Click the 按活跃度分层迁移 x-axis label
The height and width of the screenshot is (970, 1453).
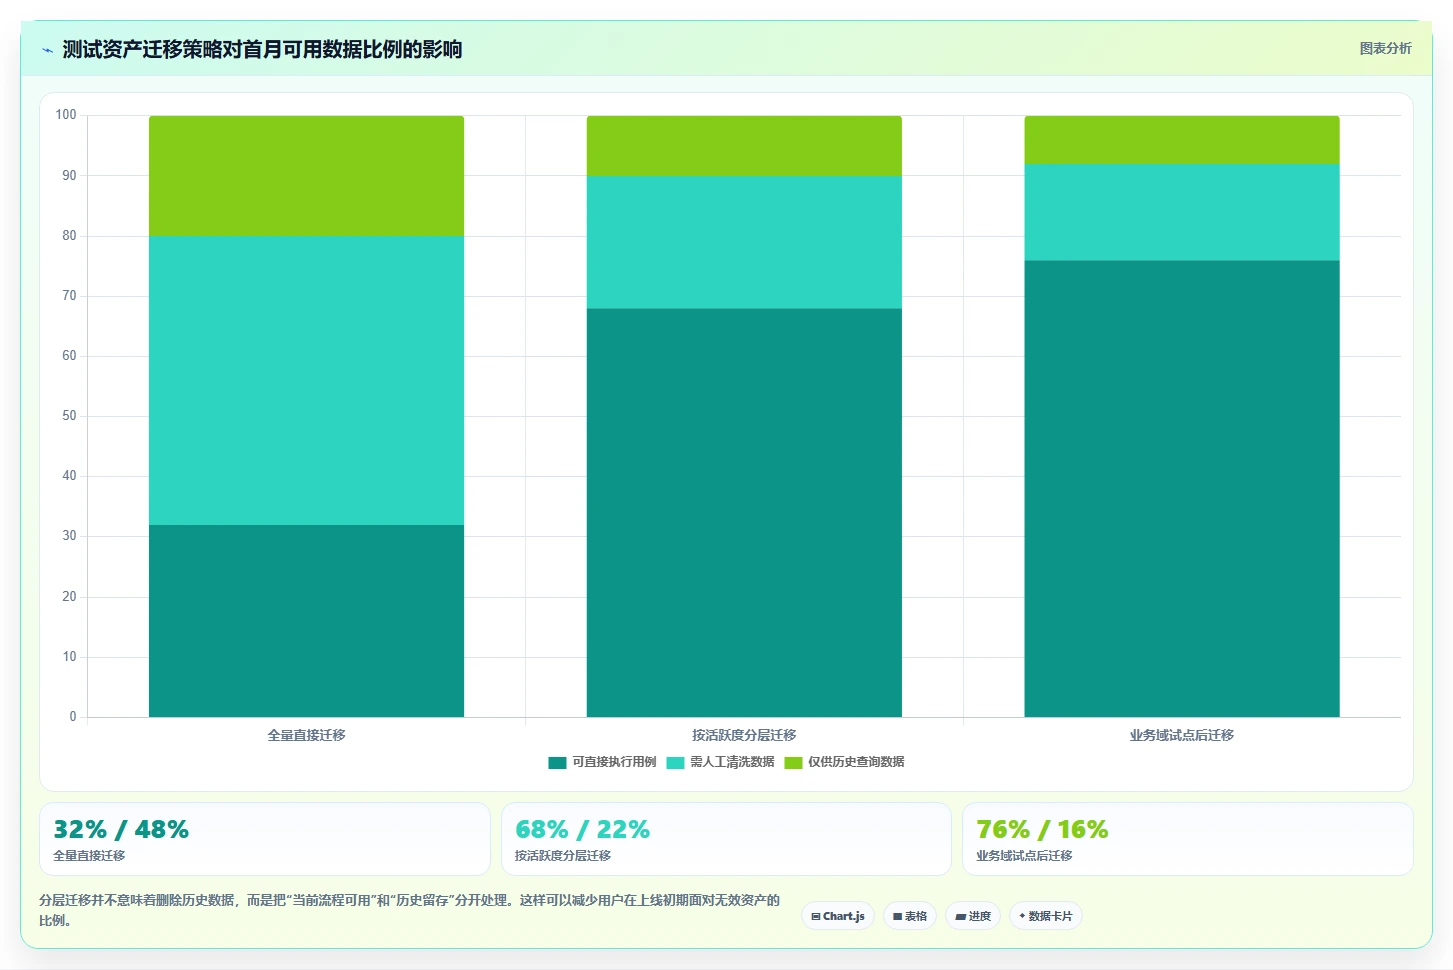[744, 735]
